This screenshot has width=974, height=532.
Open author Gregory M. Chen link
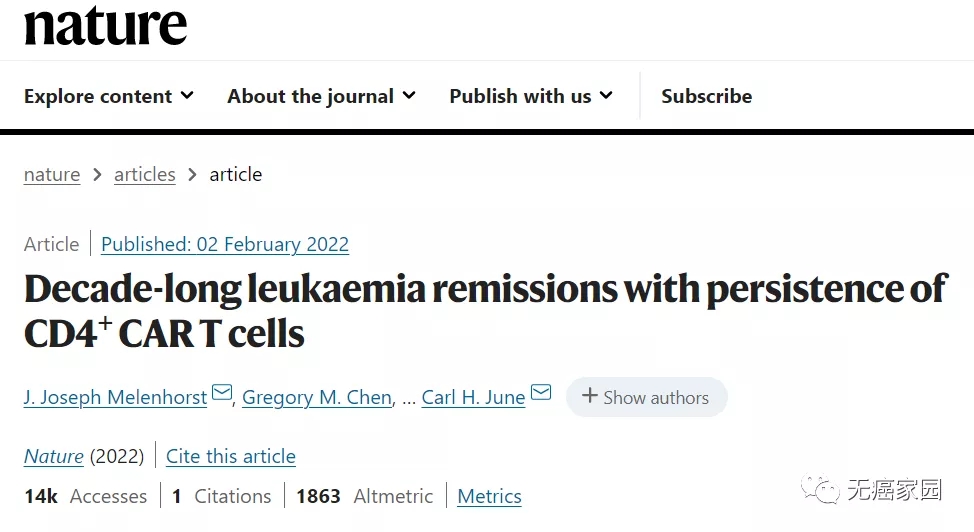pos(317,397)
